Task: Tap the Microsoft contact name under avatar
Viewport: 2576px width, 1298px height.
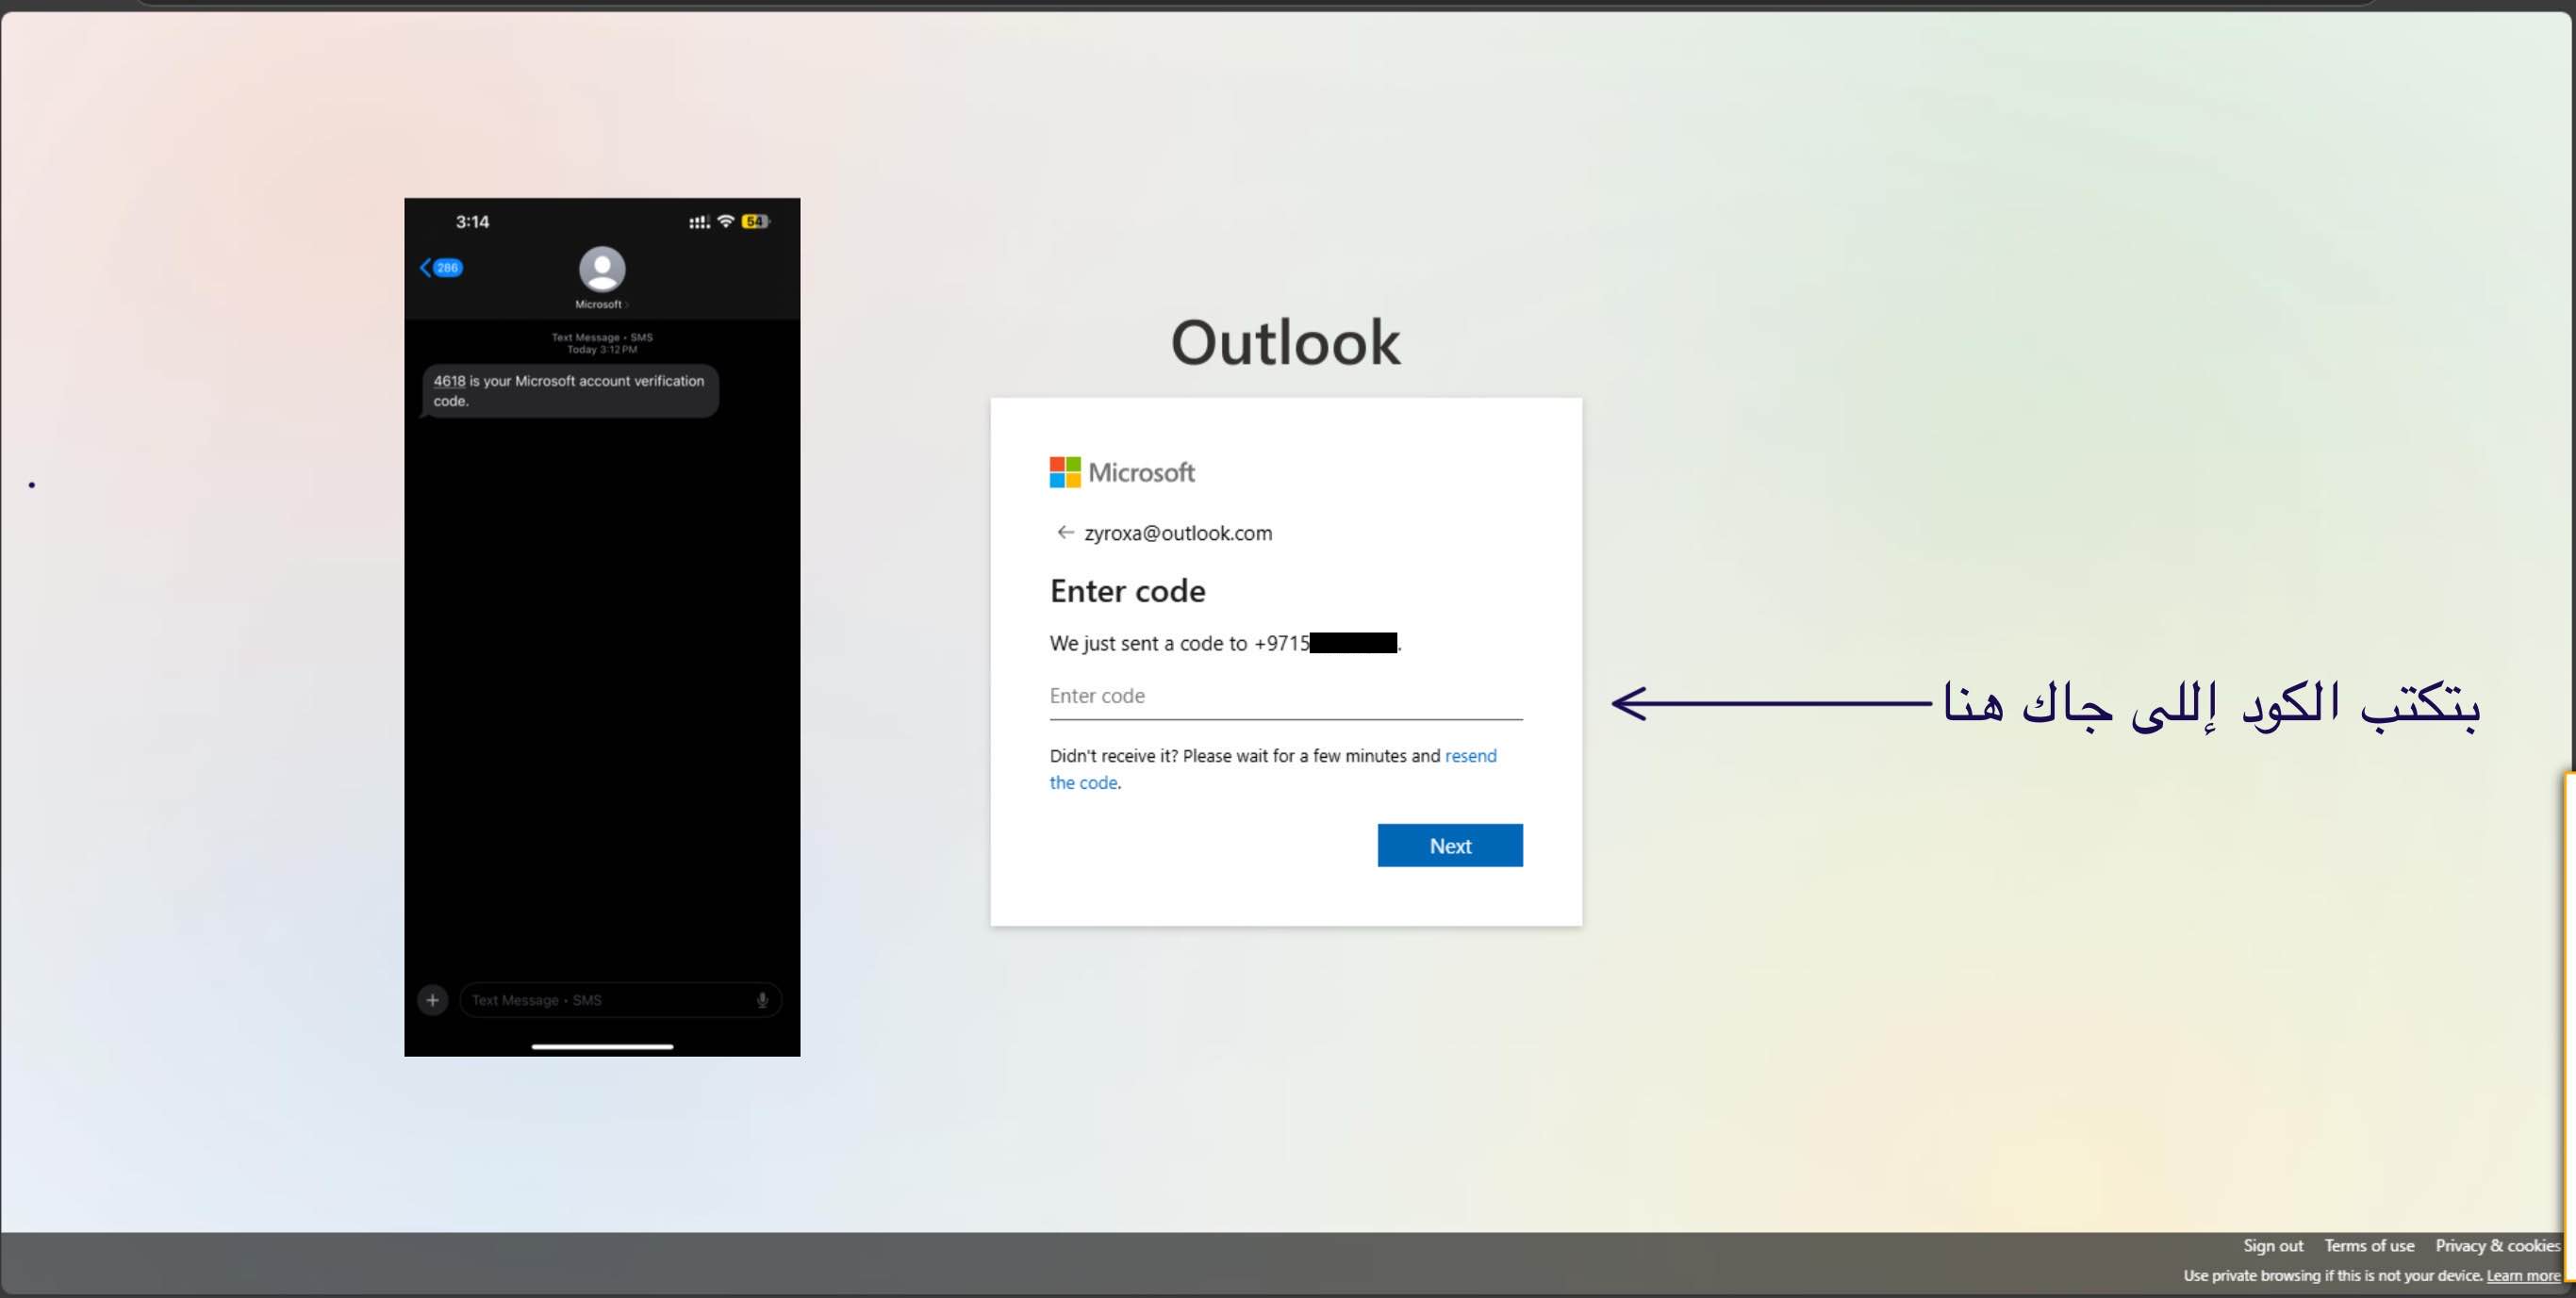Action: [599, 304]
